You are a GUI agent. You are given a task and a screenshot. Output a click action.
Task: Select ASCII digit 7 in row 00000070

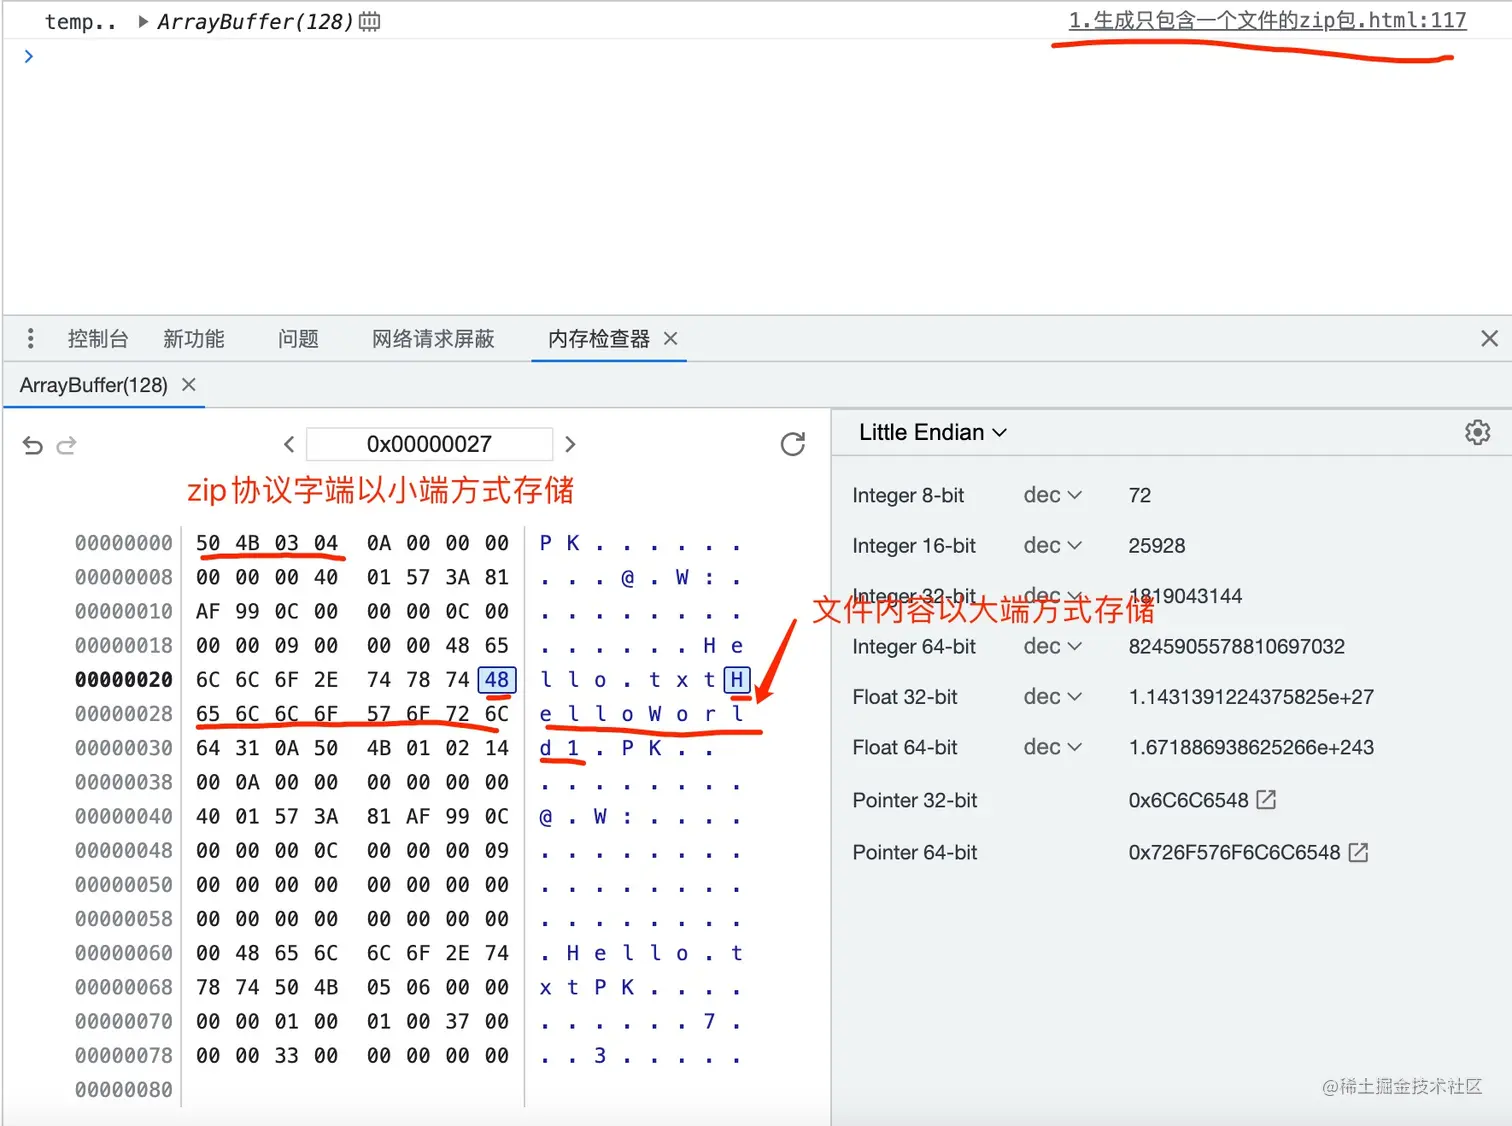pos(709,1021)
